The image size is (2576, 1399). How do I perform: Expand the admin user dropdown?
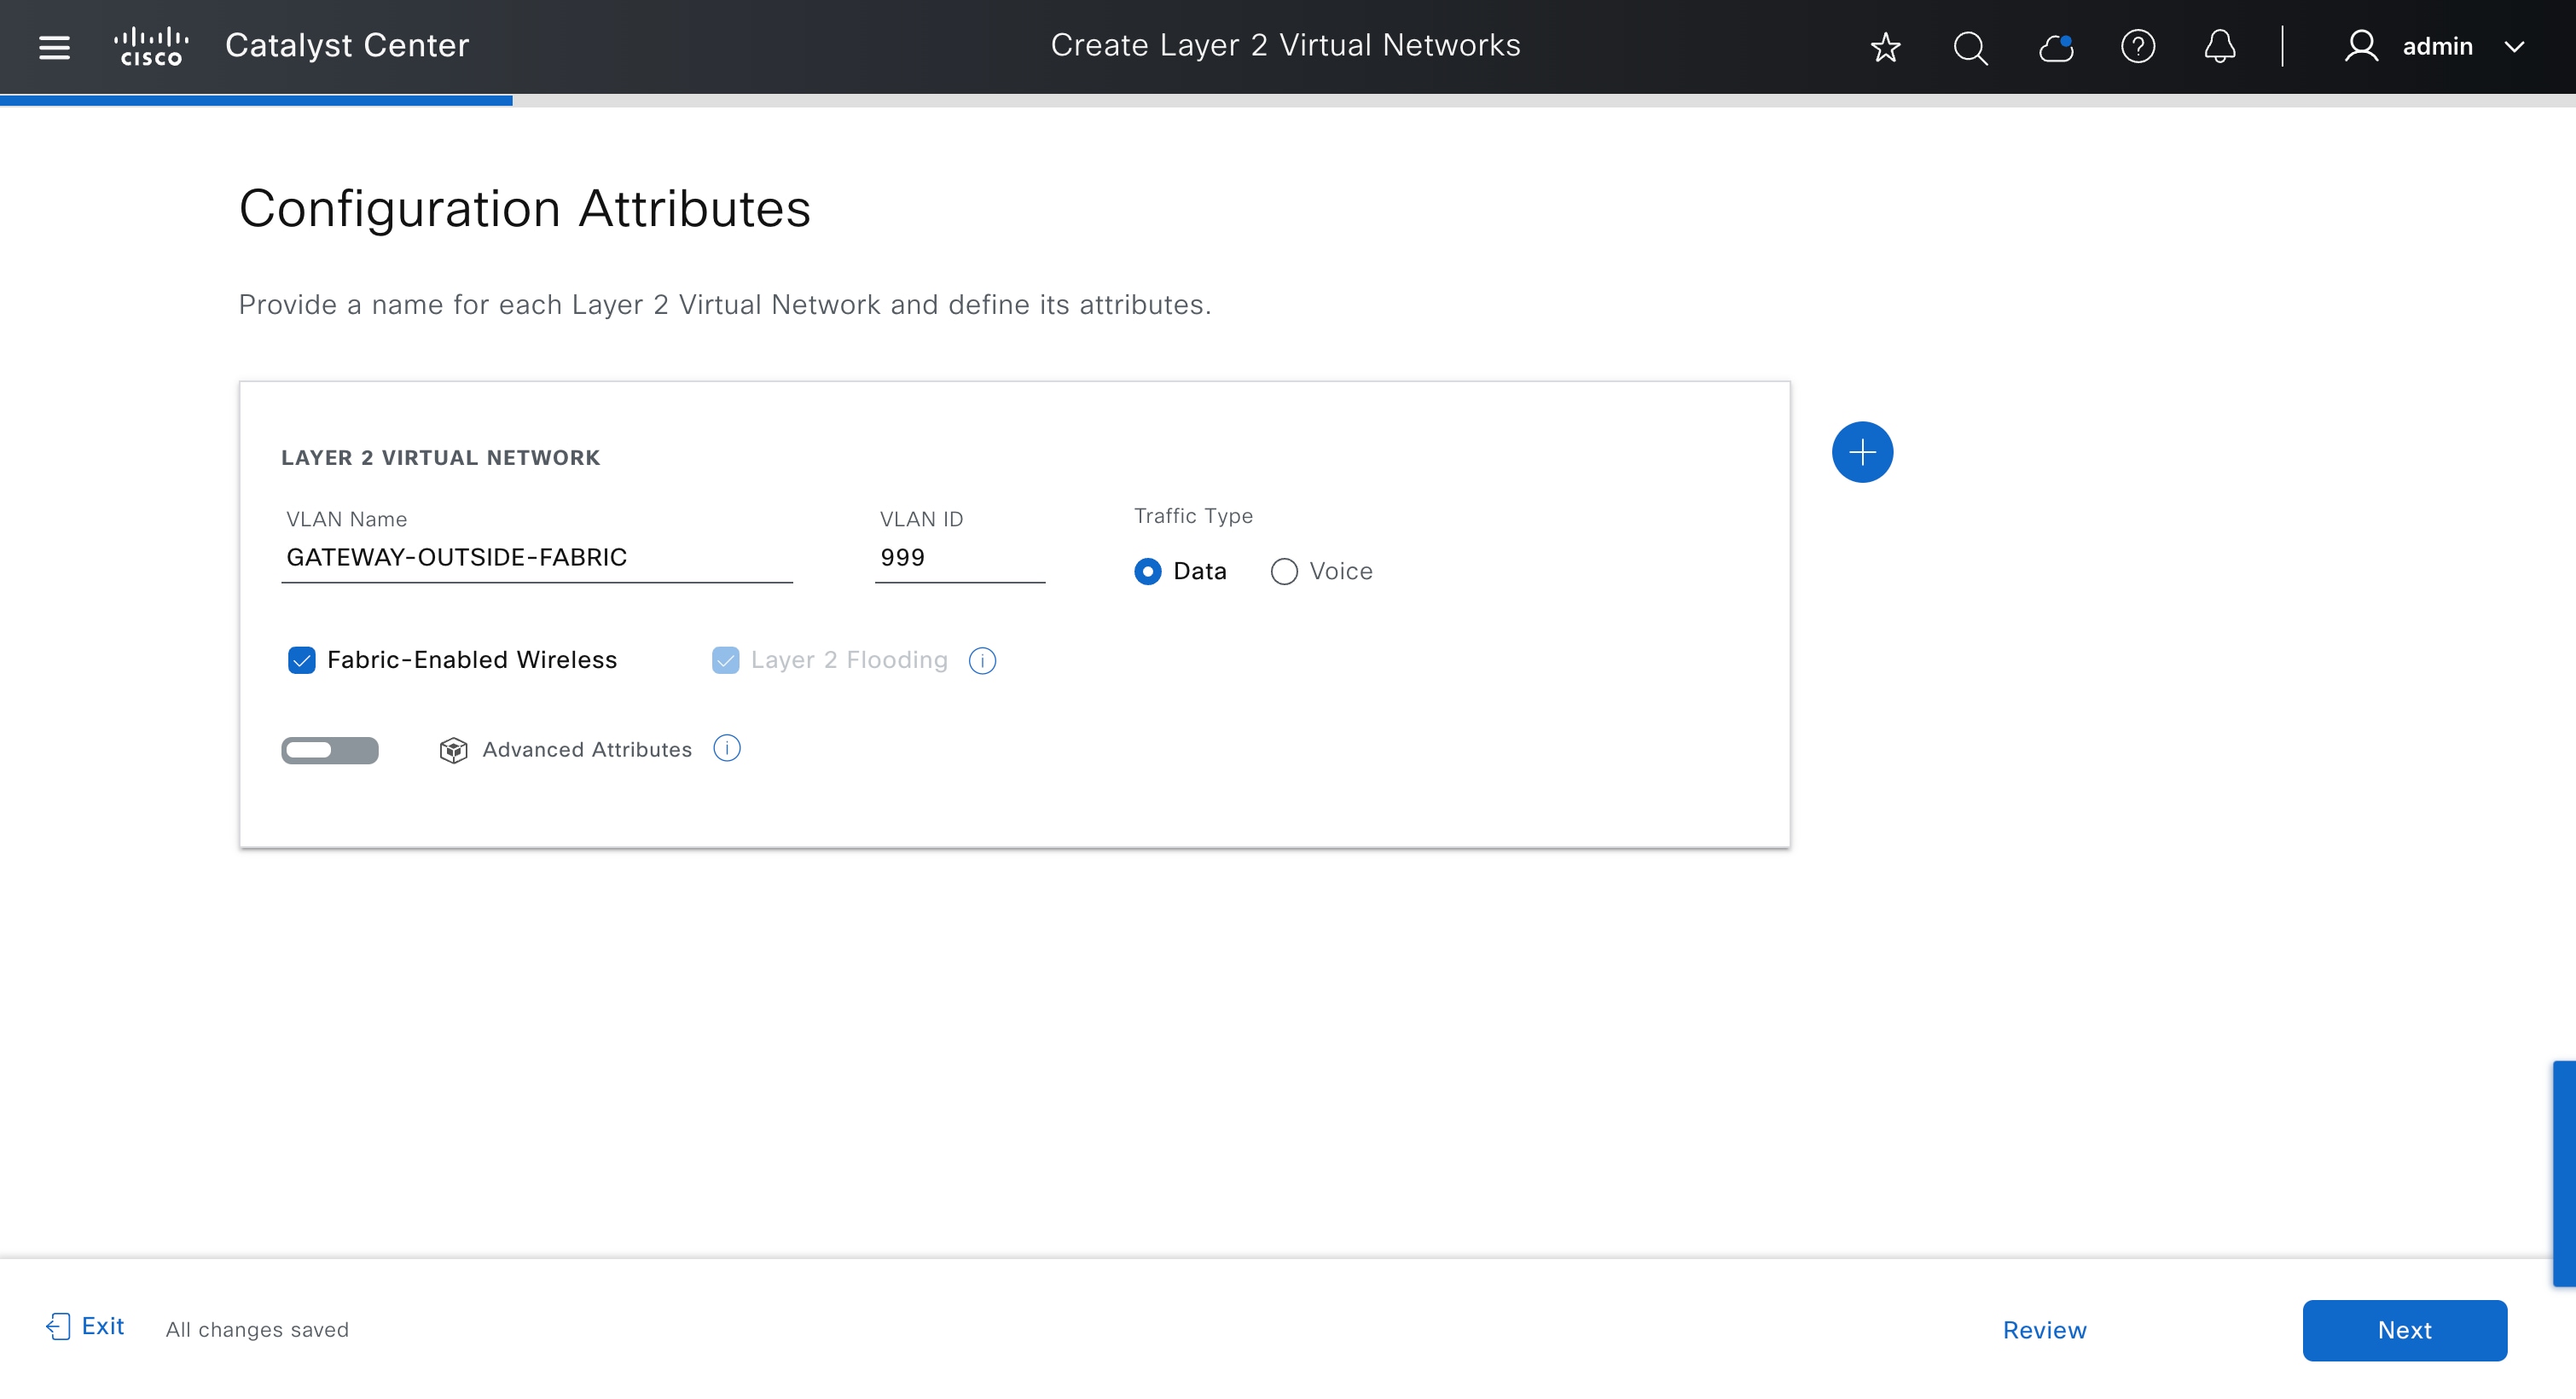click(2513, 47)
